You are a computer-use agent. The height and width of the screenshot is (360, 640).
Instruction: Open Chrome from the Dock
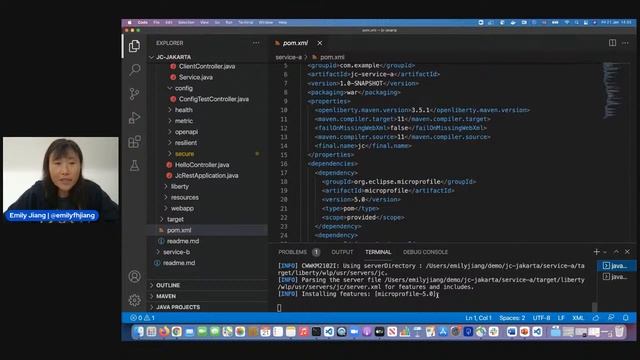(177, 331)
